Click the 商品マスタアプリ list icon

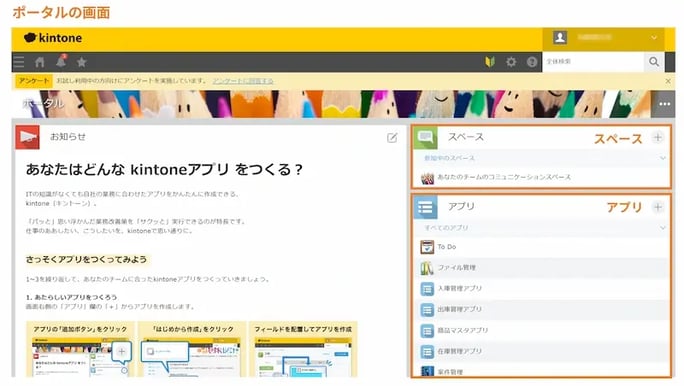coord(427,331)
